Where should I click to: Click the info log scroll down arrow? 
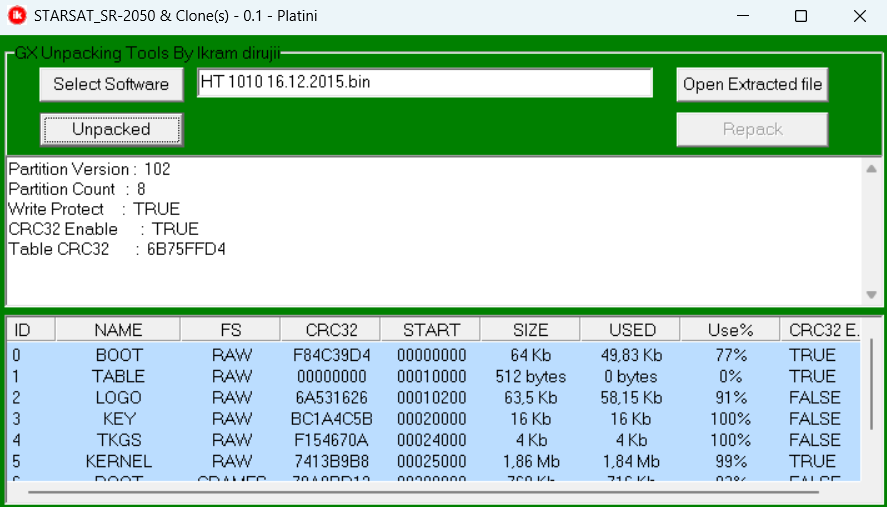(871, 295)
